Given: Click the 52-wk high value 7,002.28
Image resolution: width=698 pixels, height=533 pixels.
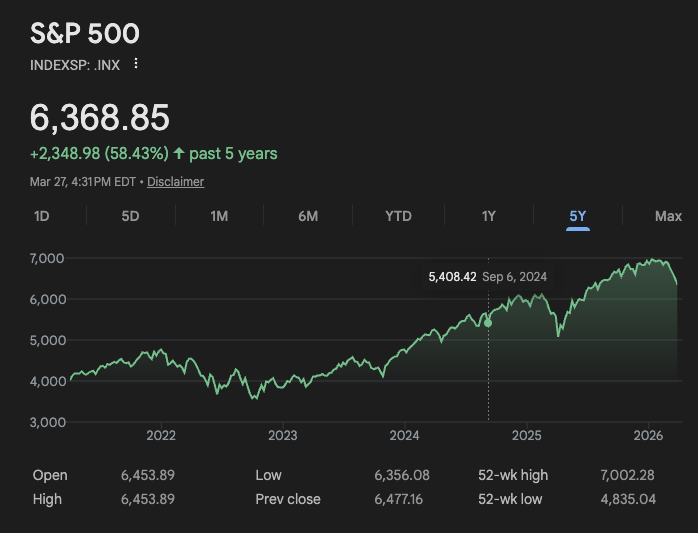Looking at the screenshot, I should coord(626,475).
